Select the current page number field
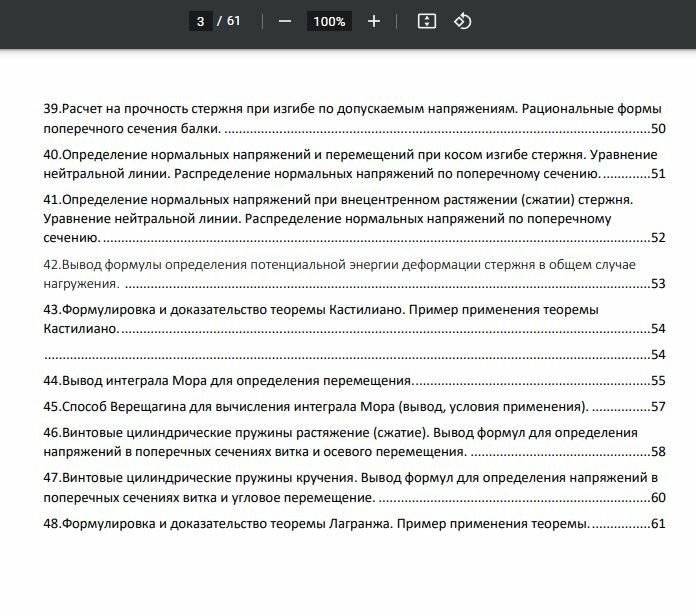Viewport: 696px width, 614px height. tap(200, 21)
